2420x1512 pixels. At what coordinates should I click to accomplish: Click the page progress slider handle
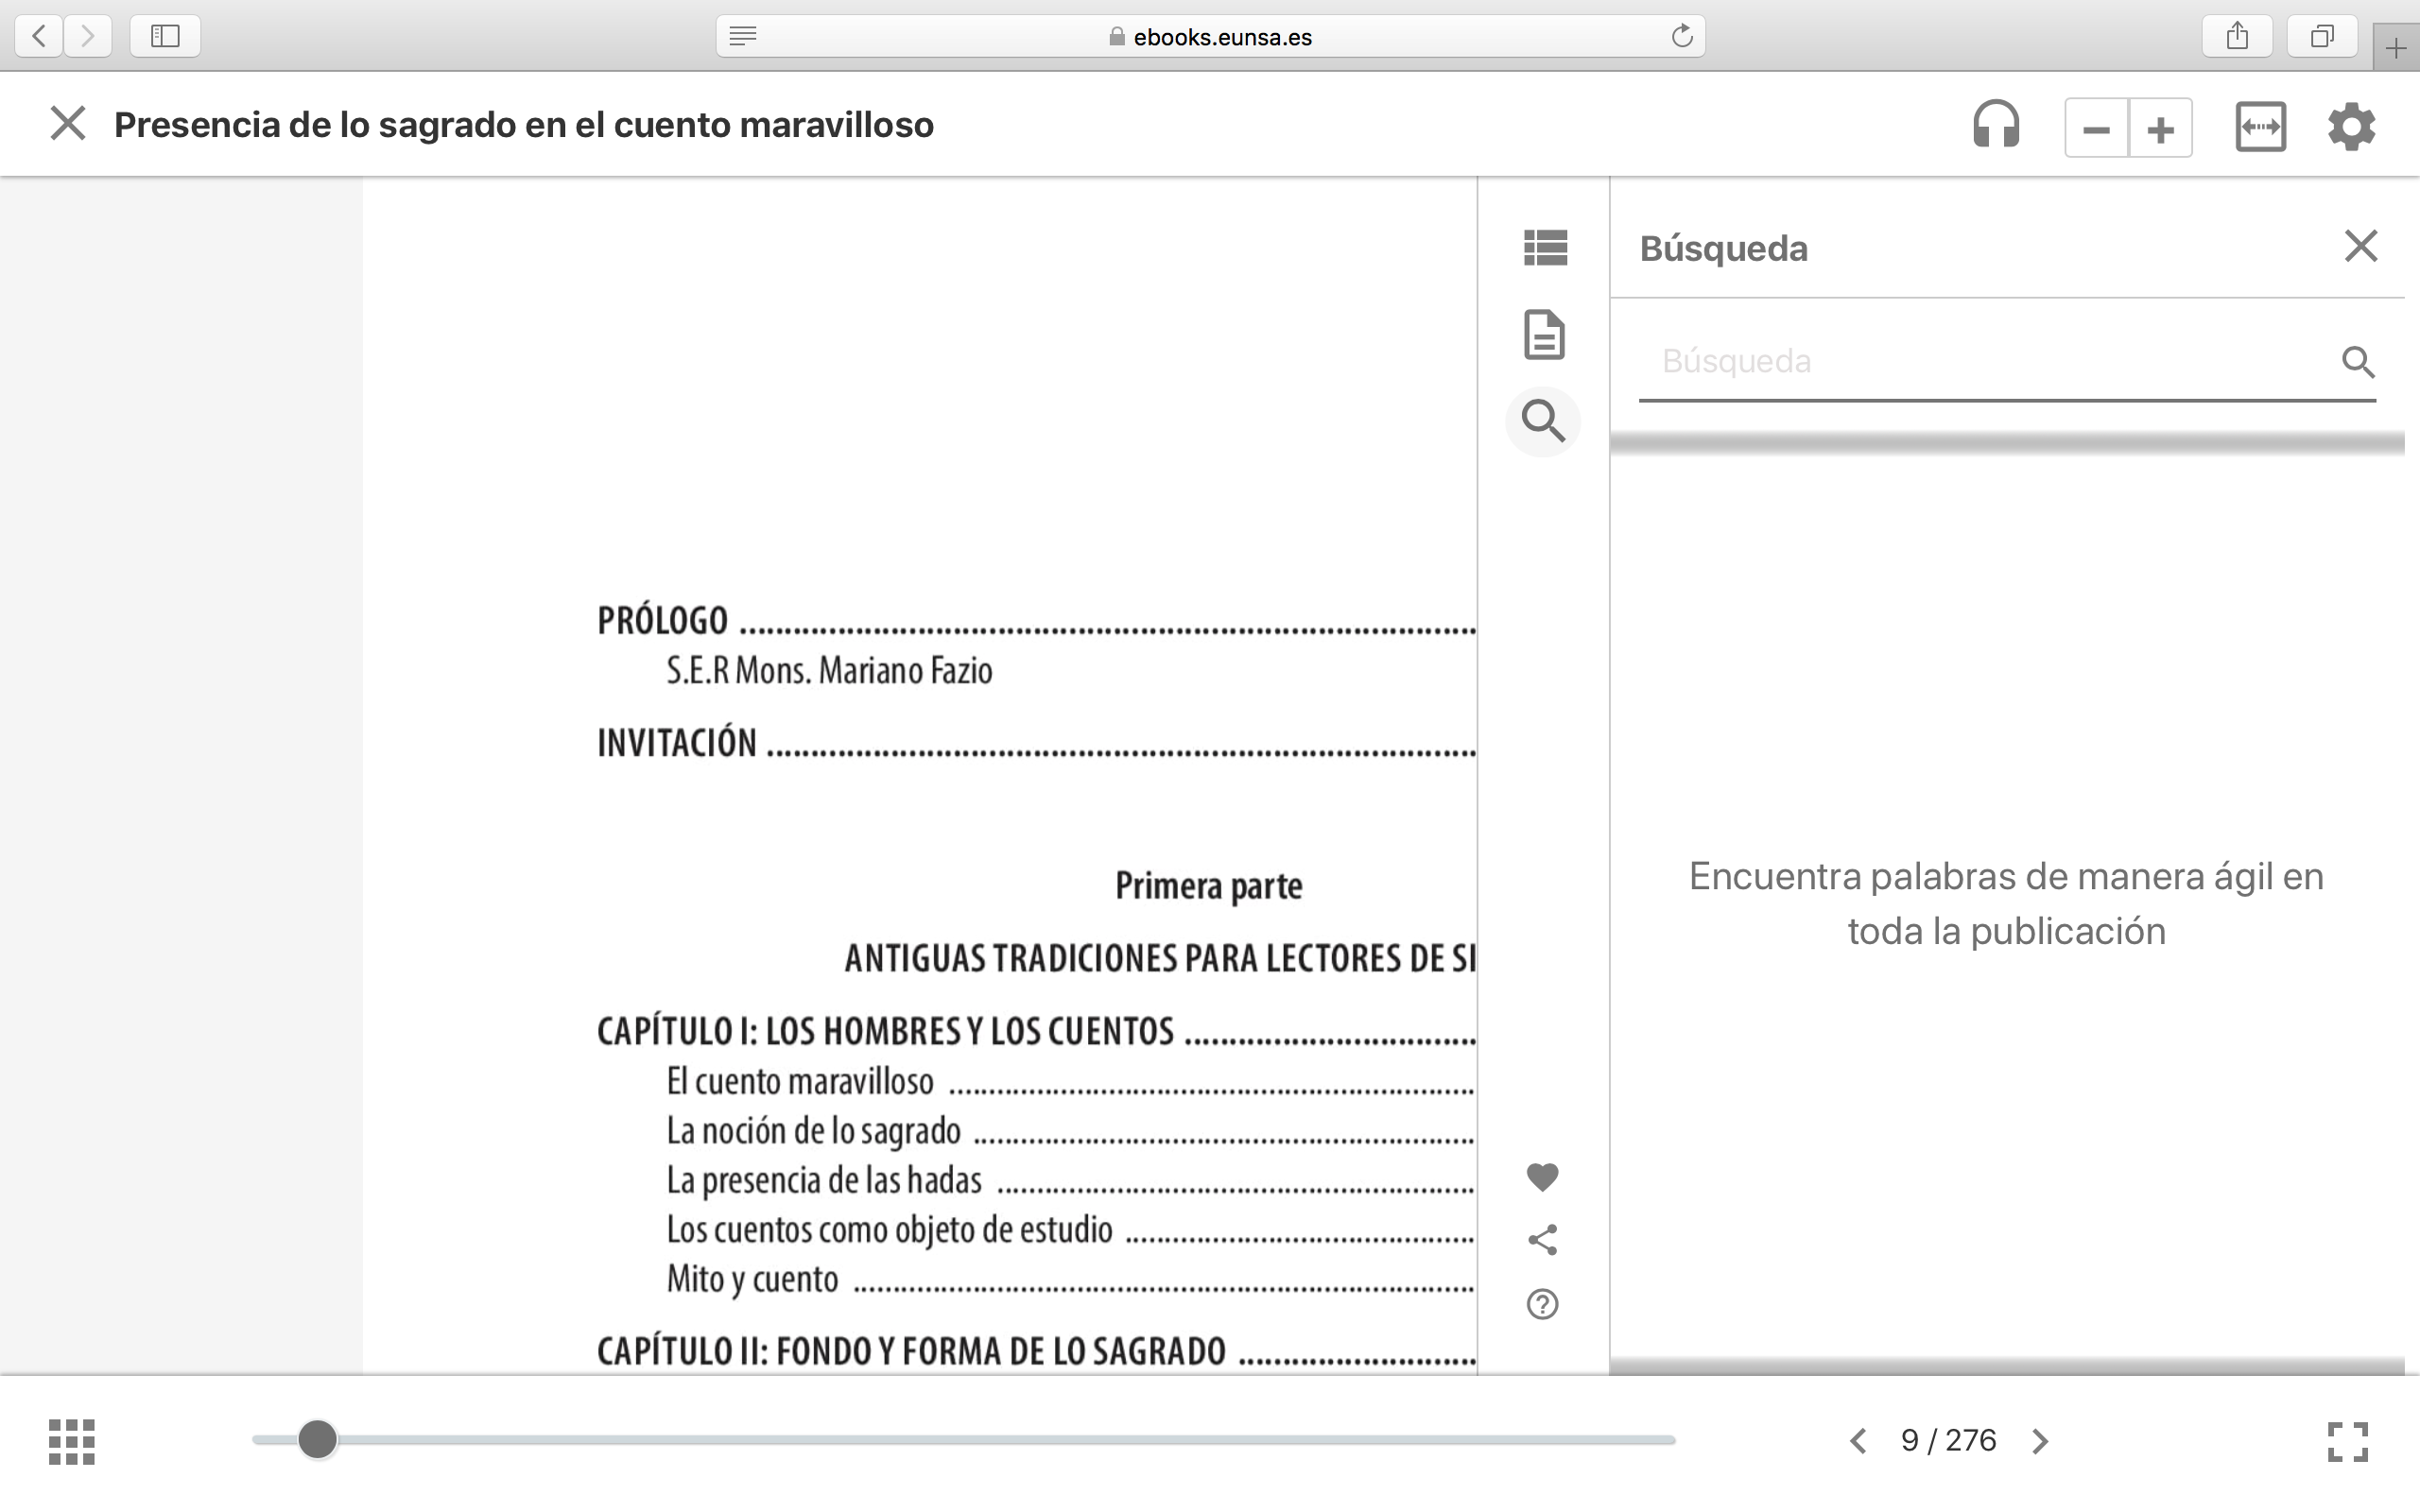318,1440
